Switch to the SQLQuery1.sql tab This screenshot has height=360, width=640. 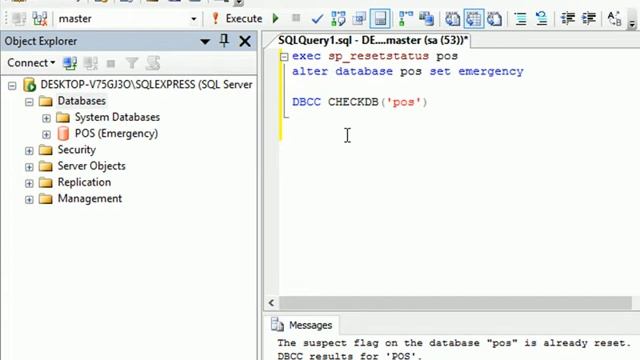(x=373, y=40)
